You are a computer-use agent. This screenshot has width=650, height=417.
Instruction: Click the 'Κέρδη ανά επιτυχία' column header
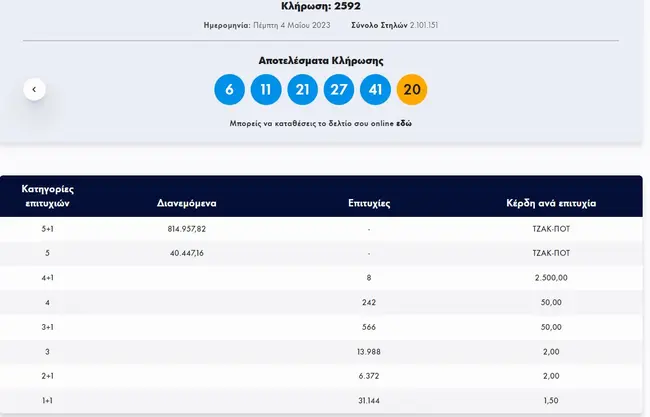[x=551, y=203]
